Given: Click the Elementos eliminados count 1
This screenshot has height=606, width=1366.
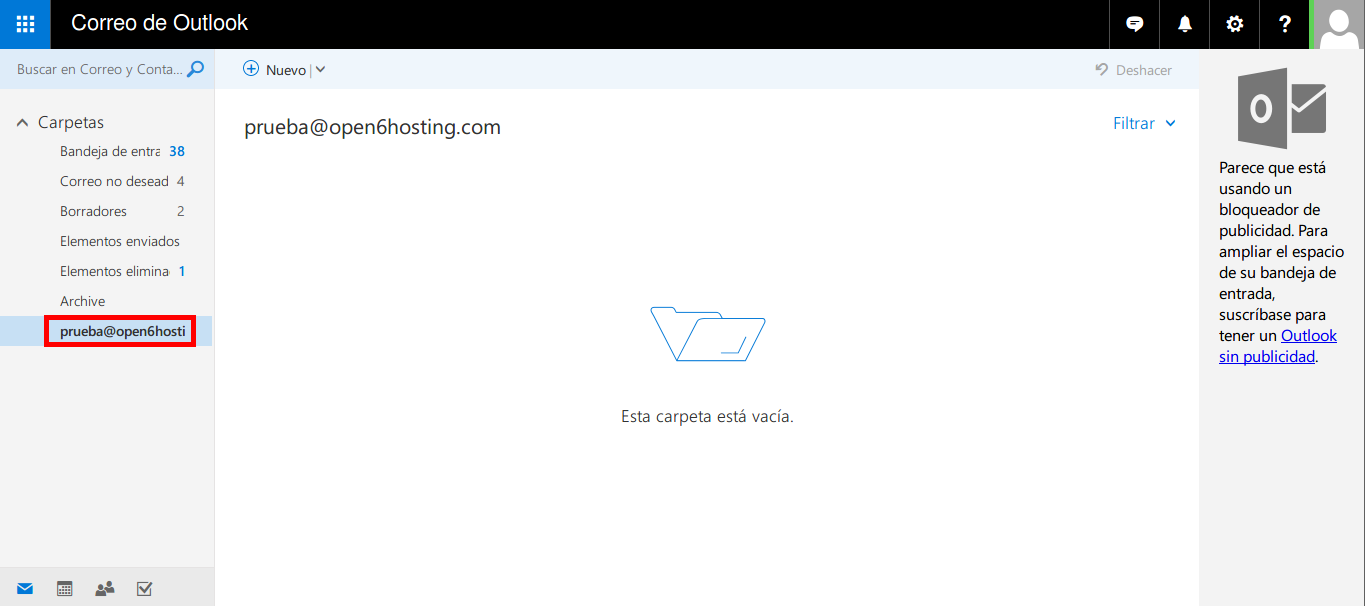Looking at the screenshot, I should (182, 271).
